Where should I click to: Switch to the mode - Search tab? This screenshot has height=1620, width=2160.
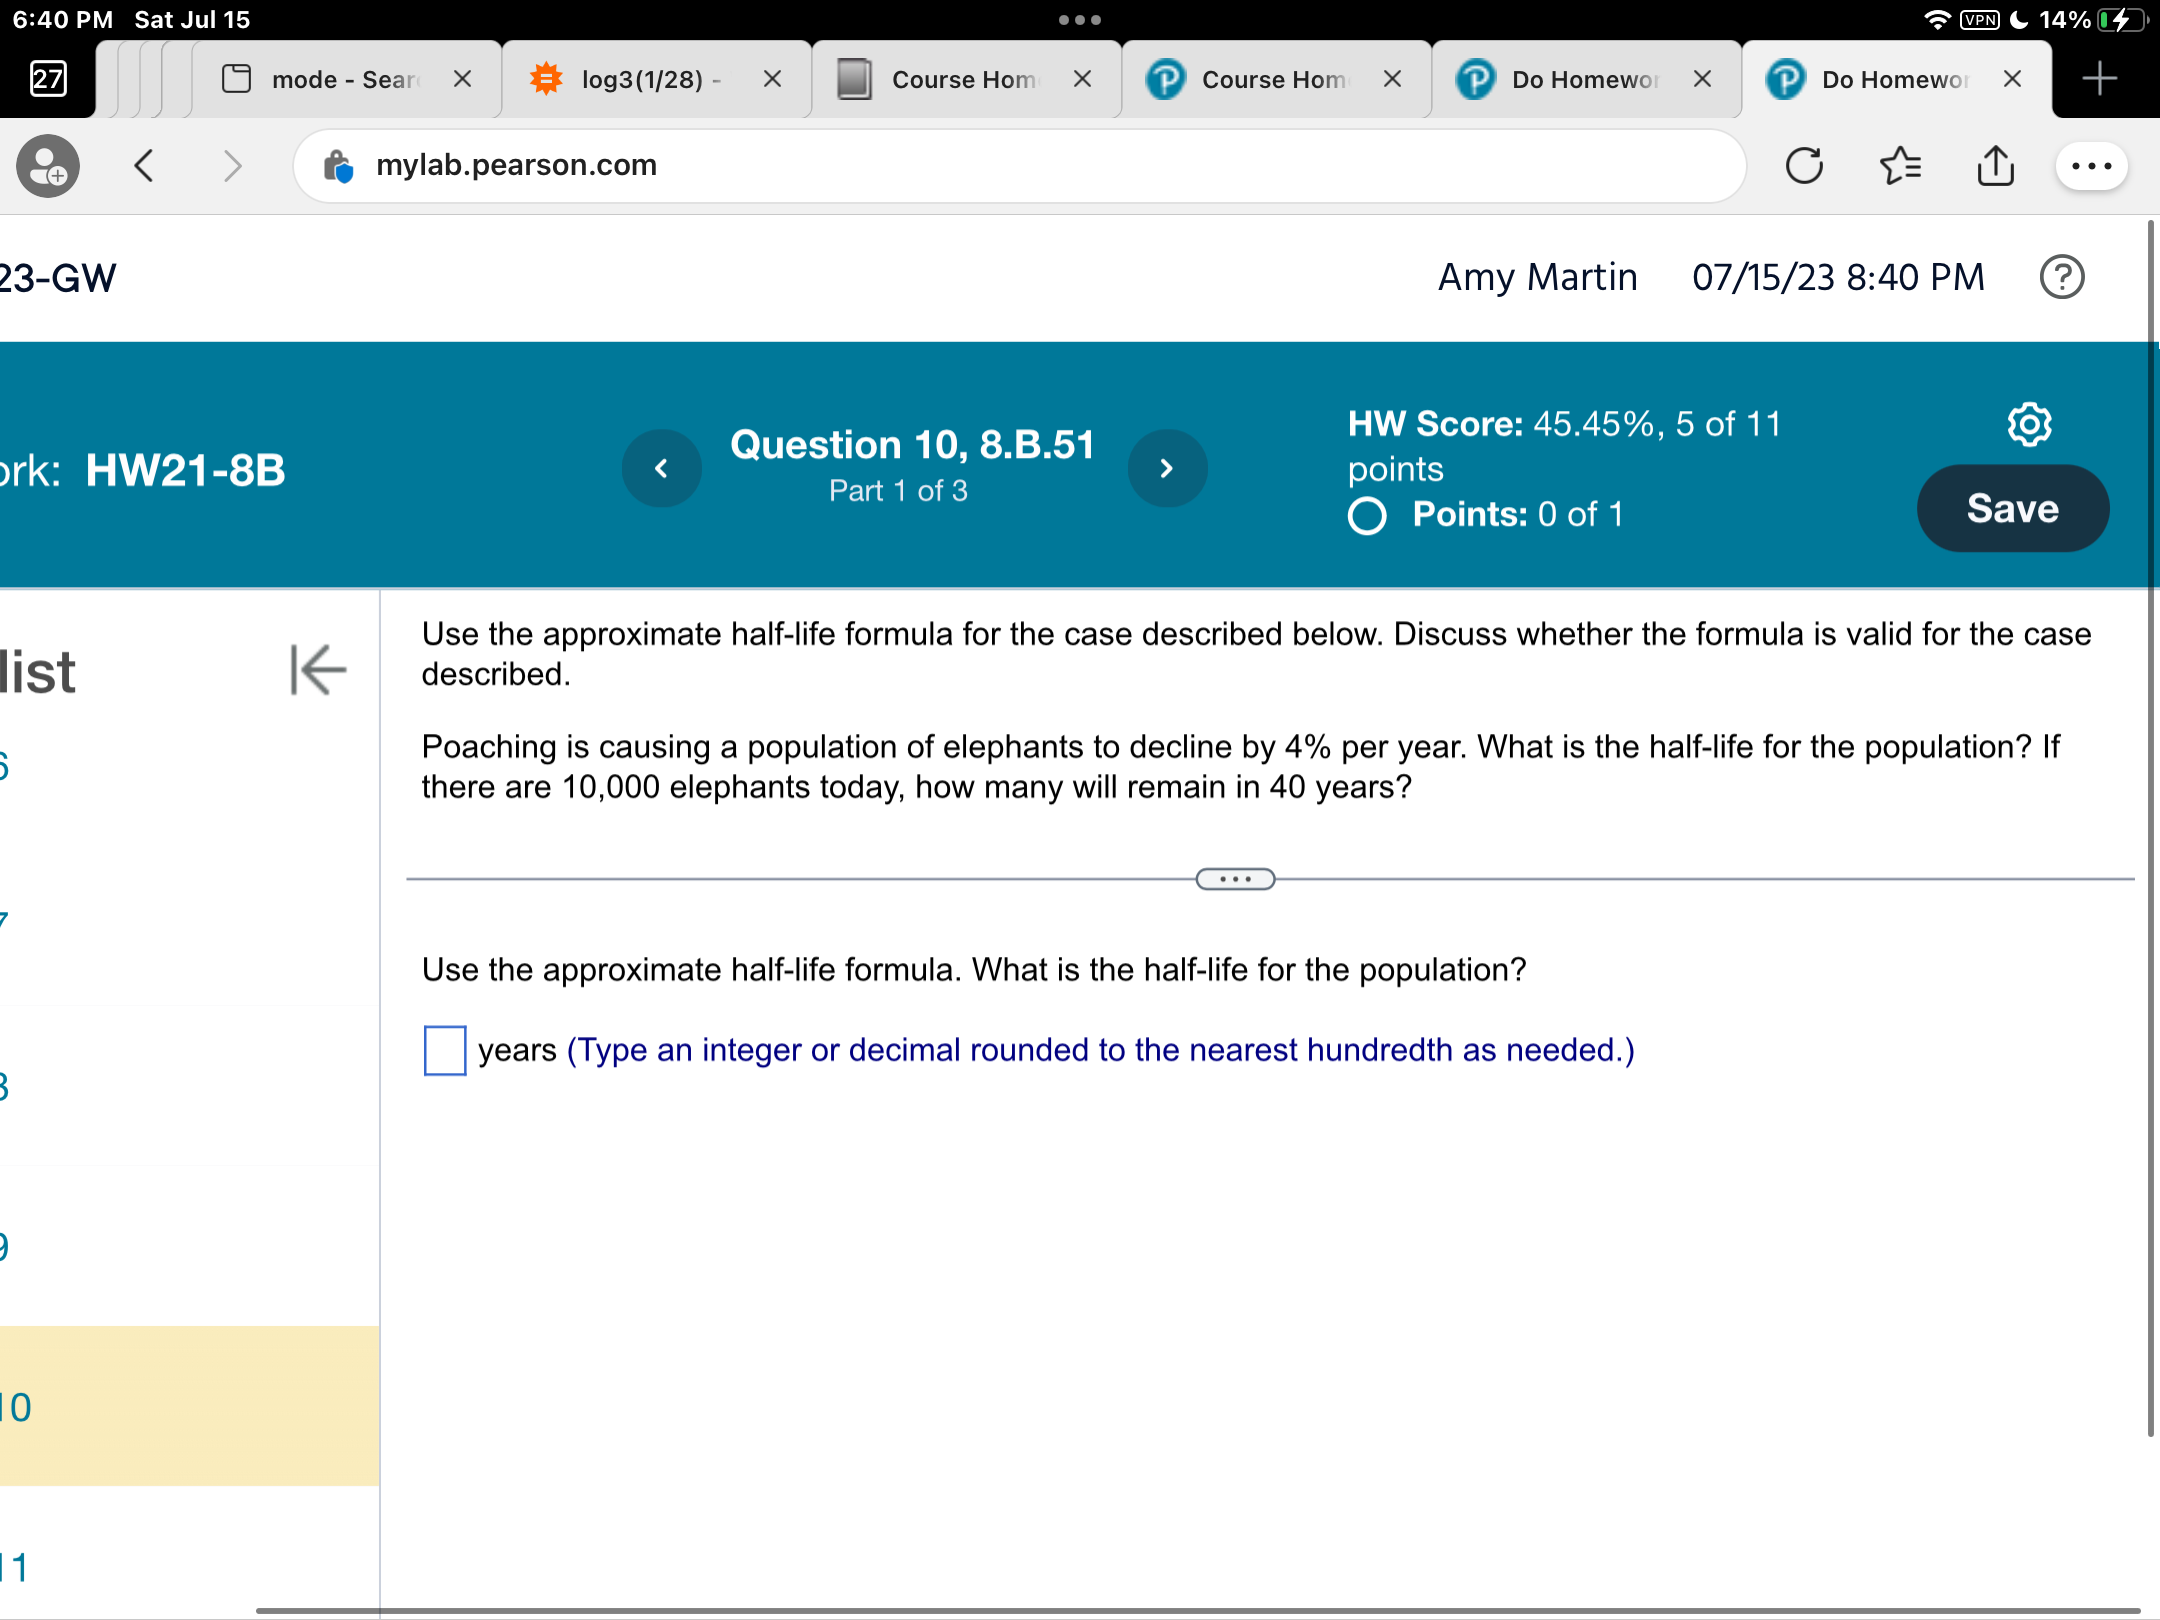345,79
